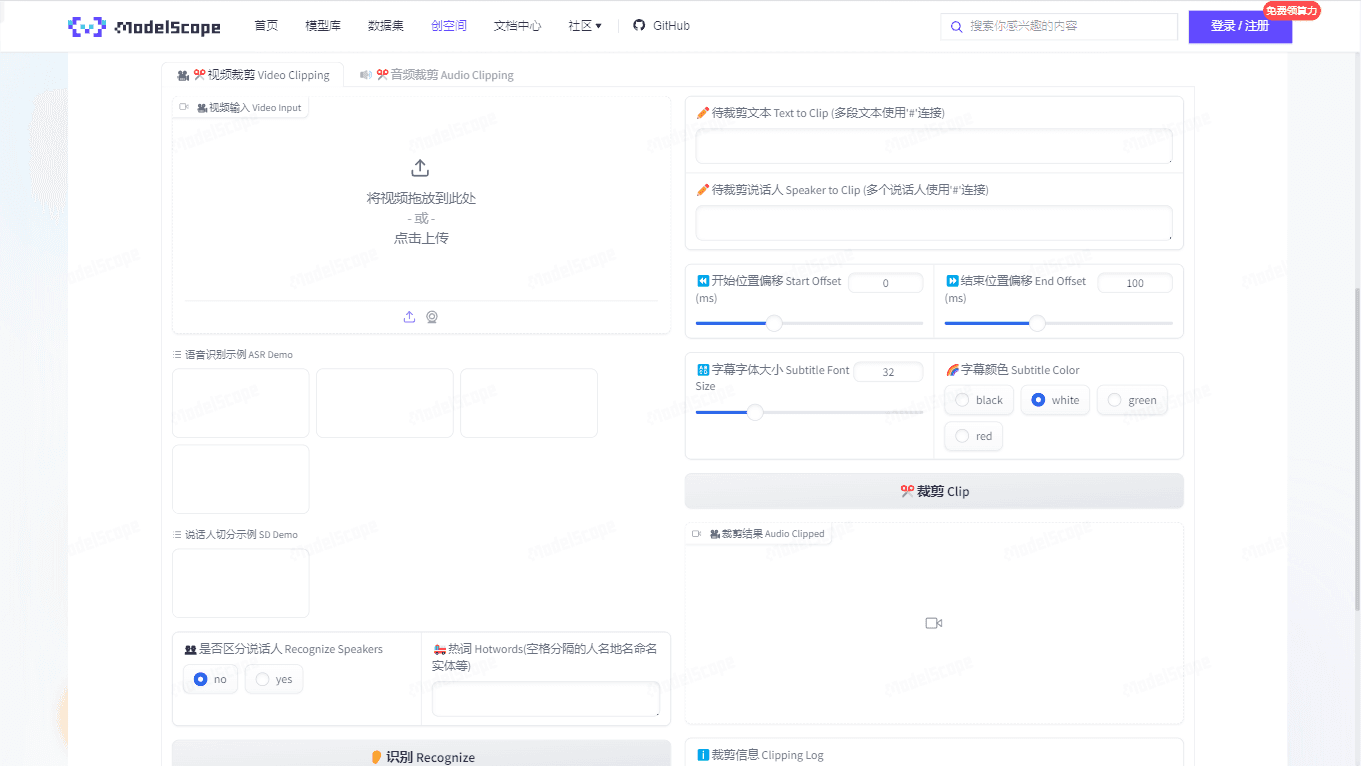The height and width of the screenshot is (766, 1361).
Task: Click the search magnifier icon
Action: [x=957, y=27]
